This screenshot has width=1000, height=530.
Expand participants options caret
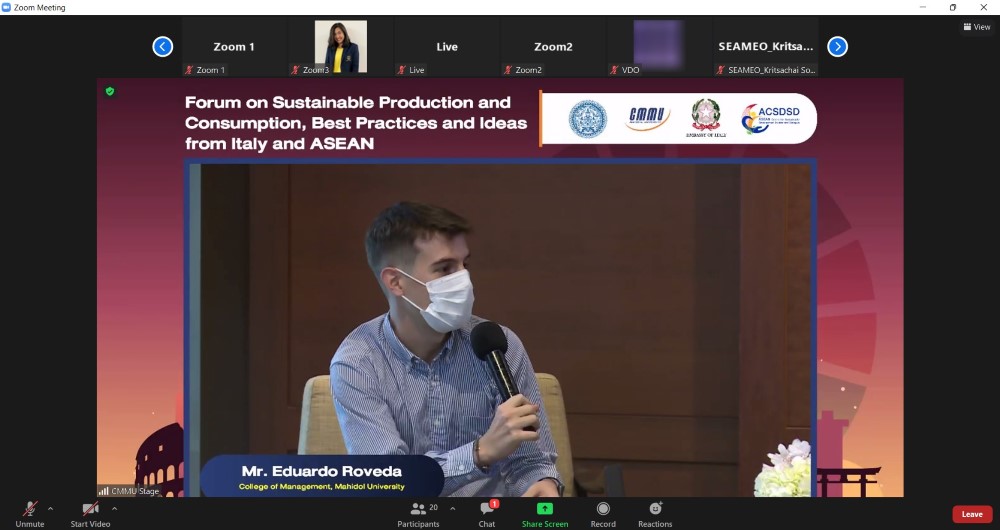(x=452, y=508)
